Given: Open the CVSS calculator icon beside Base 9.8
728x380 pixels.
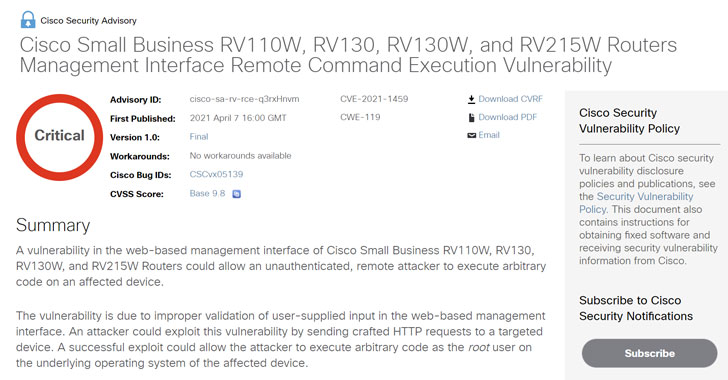Looking at the screenshot, I should click(236, 194).
